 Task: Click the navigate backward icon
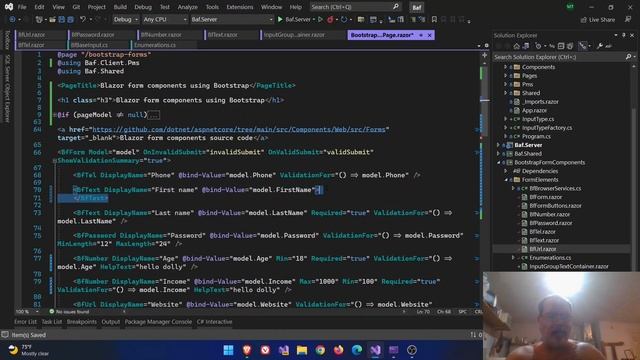click(12, 19)
